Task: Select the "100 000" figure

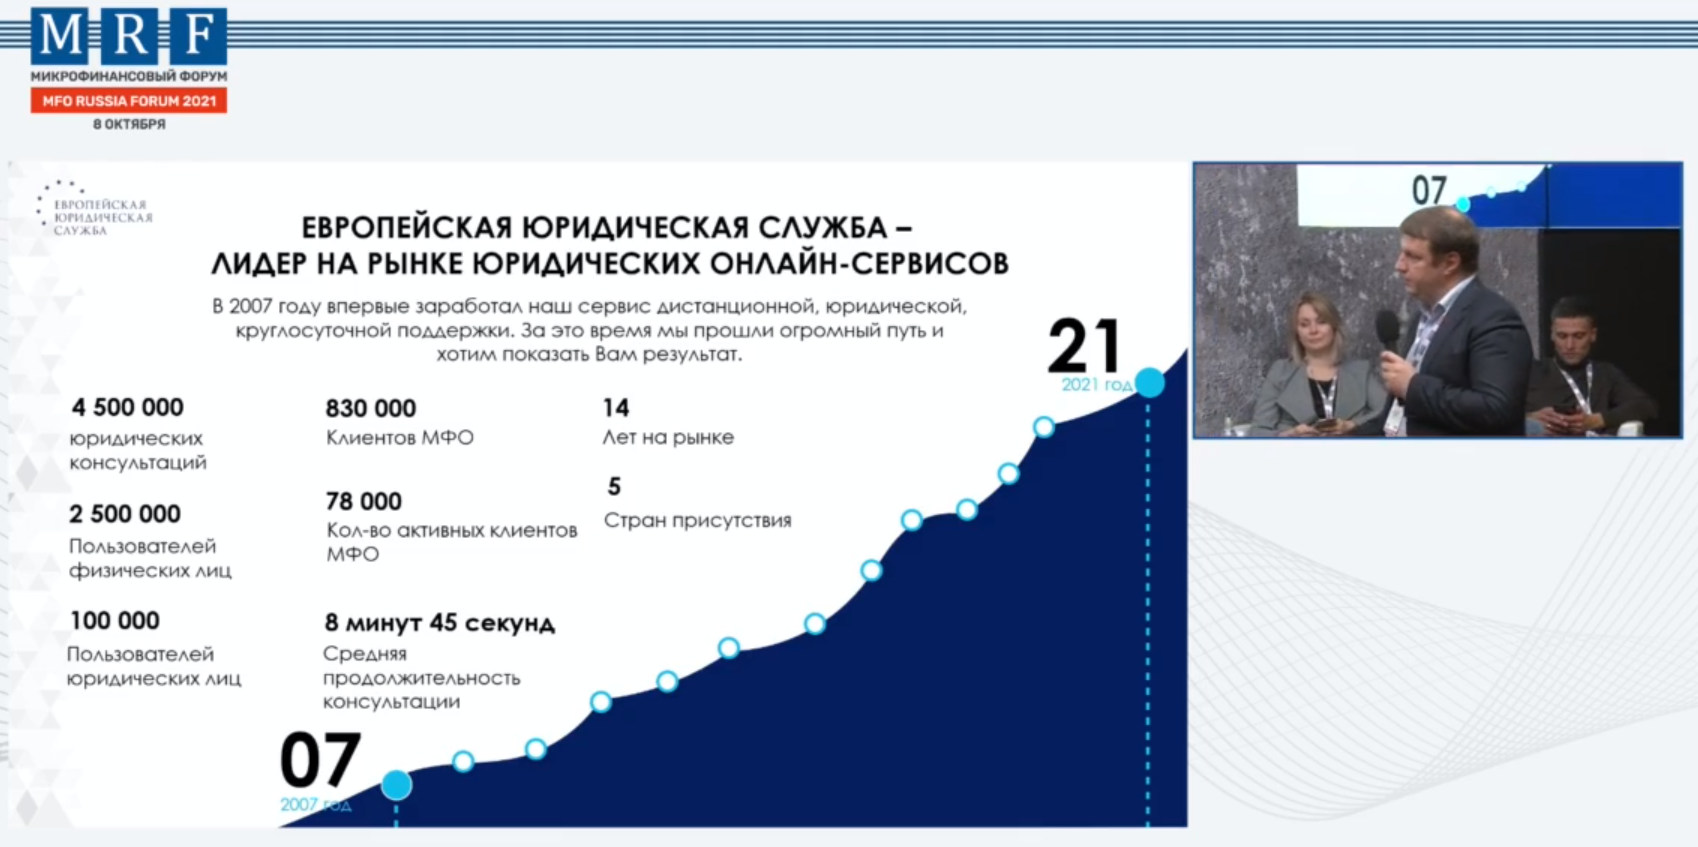Action: pos(115,621)
